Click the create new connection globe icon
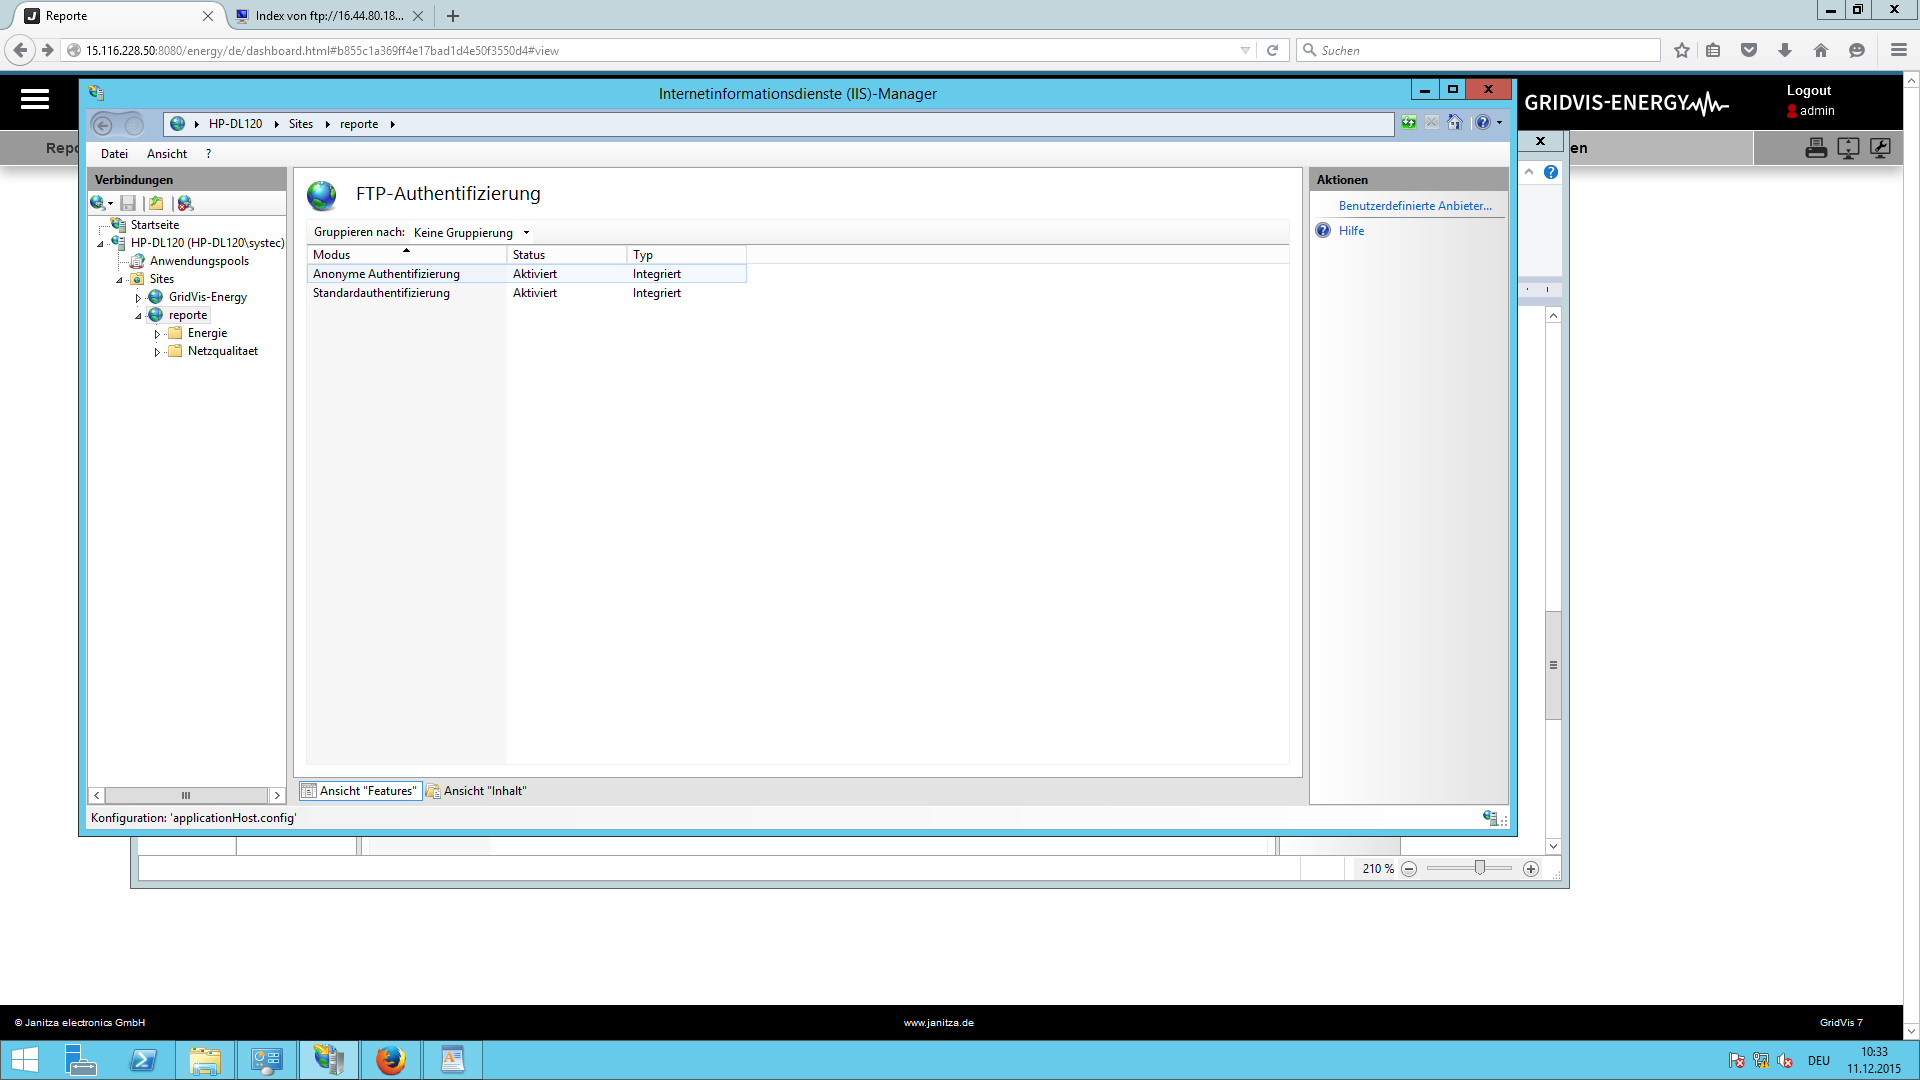Image resolution: width=1920 pixels, height=1080 pixels. pyautogui.click(x=97, y=203)
